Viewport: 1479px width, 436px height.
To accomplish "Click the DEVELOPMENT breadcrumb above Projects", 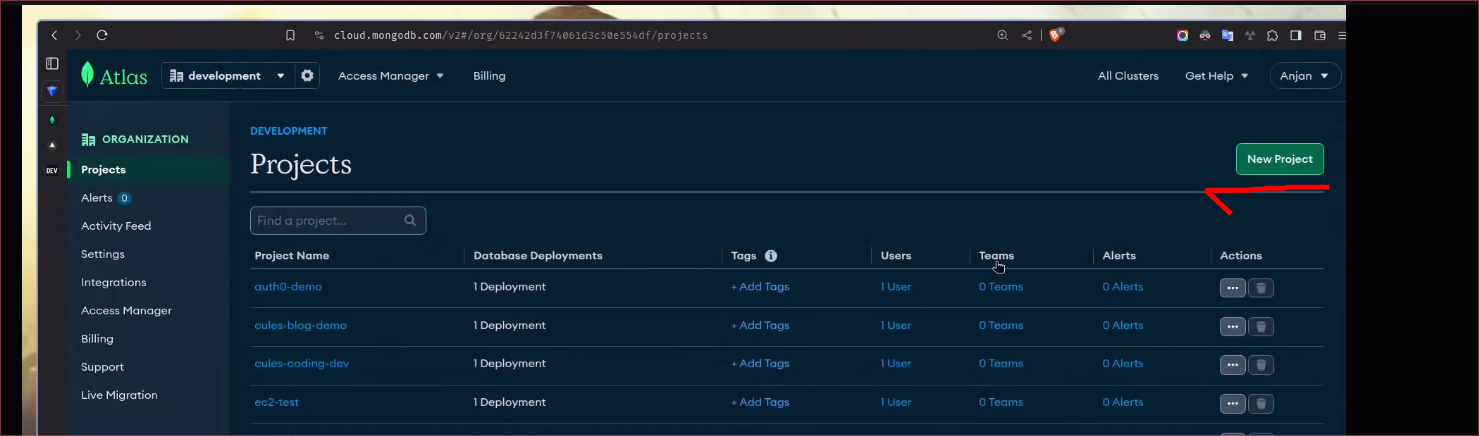I will (288, 131).
